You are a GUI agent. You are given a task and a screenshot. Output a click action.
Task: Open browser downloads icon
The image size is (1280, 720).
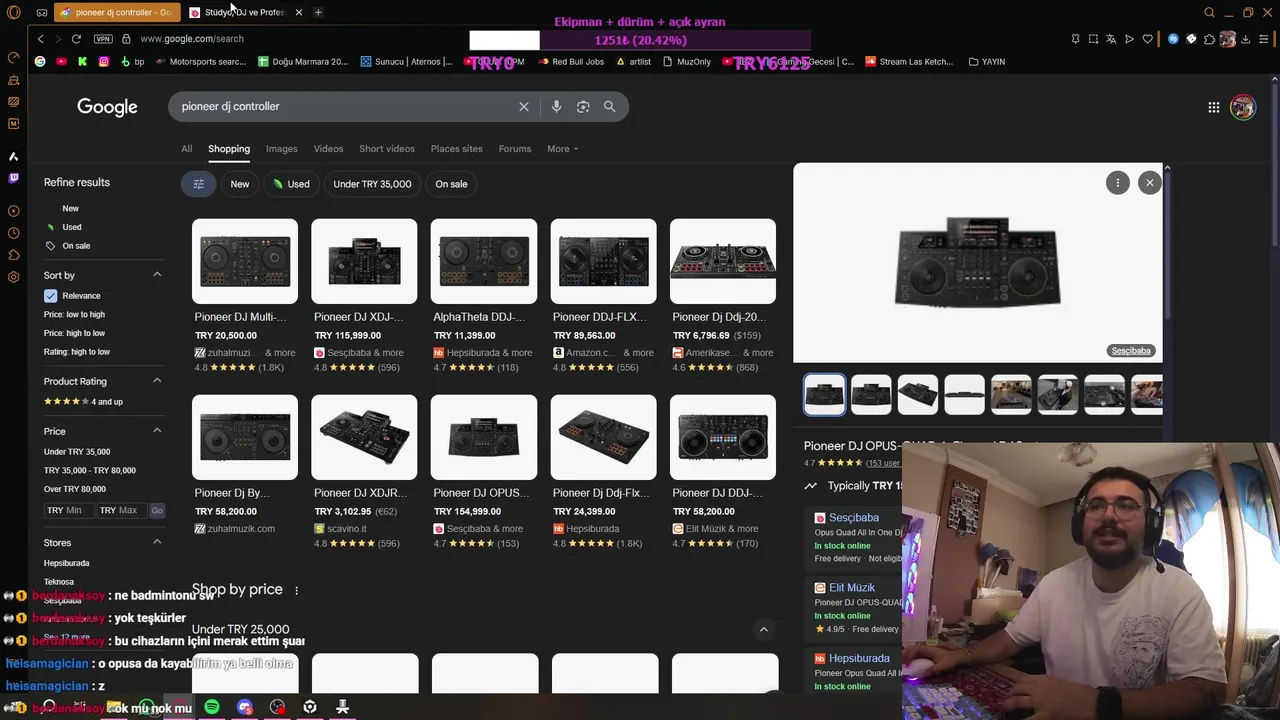(1246, 39)
